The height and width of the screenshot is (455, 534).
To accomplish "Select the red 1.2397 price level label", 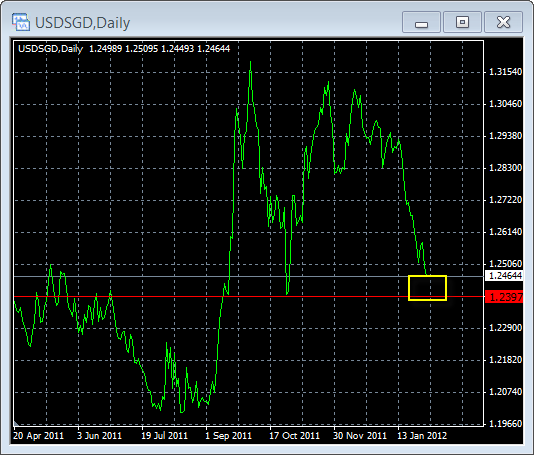I will pos(504,297).
